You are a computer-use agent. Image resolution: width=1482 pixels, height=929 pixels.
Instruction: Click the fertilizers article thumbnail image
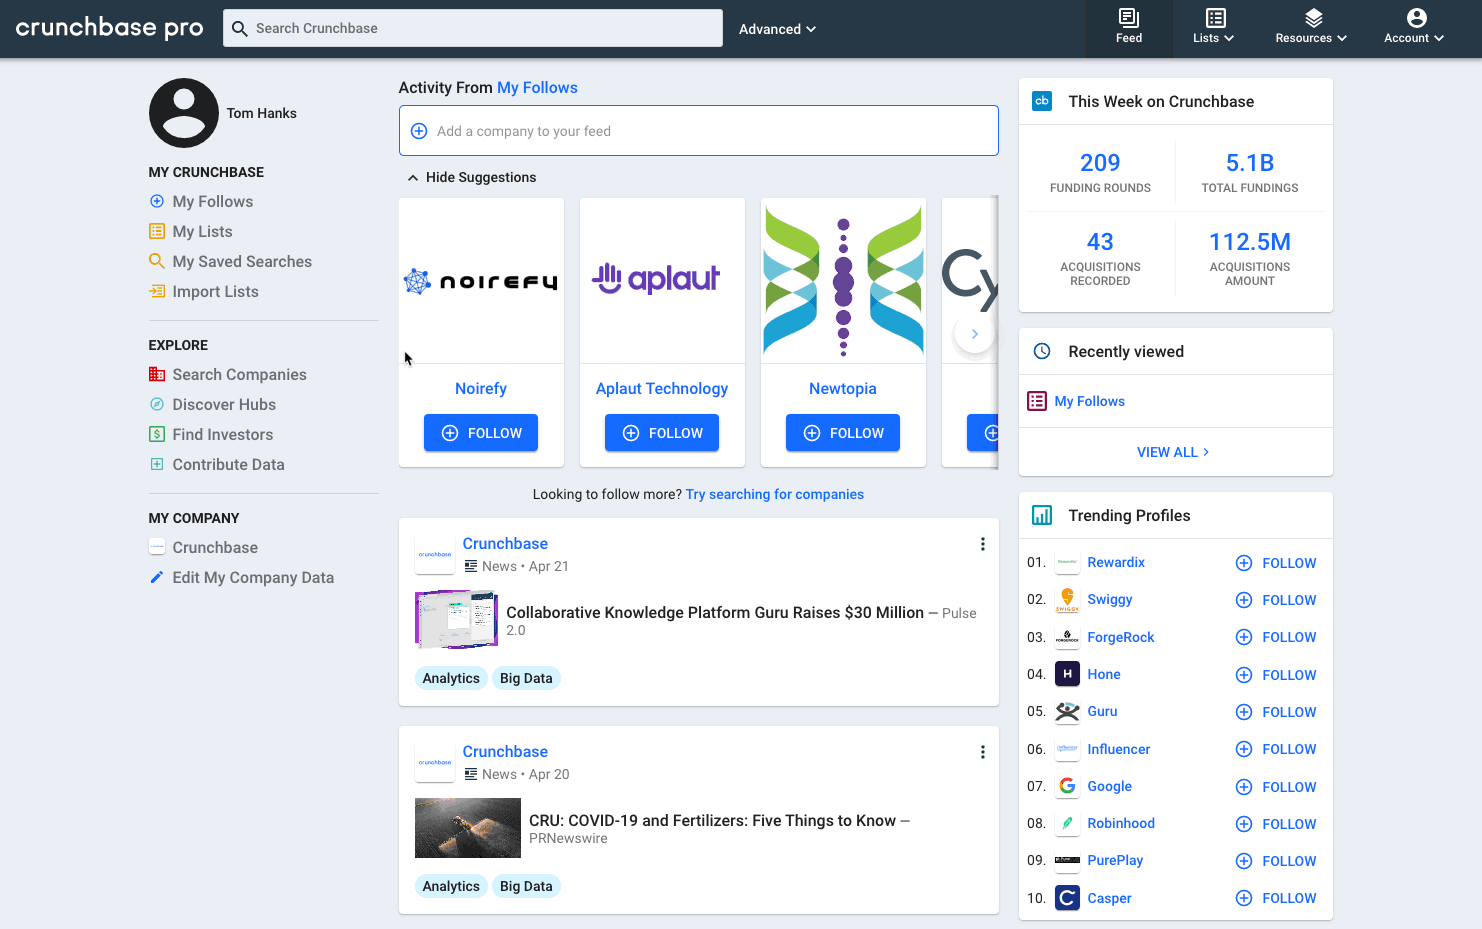coord(468,828)
